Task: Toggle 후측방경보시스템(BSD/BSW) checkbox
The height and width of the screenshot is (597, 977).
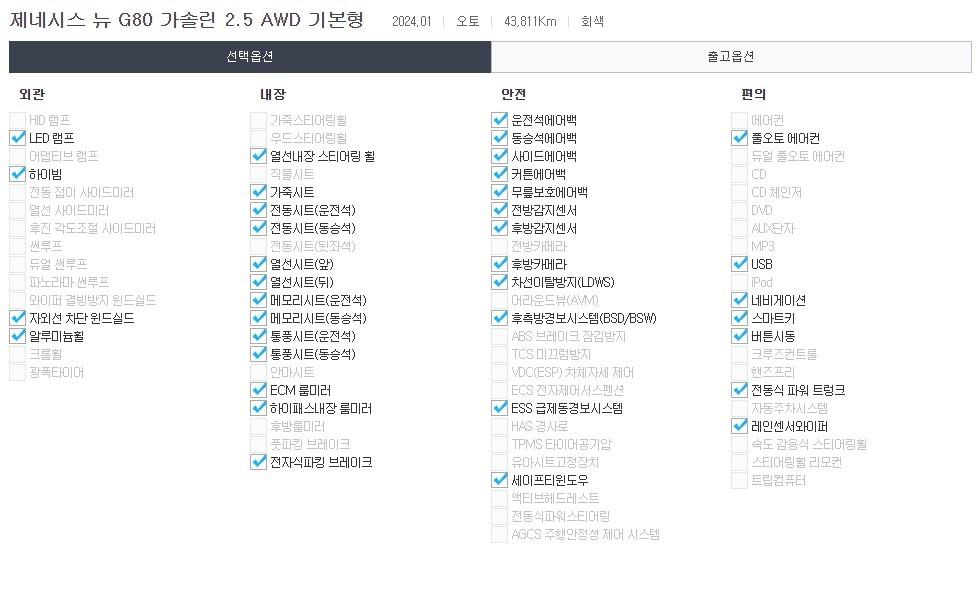Action: click(x=500, y=318)
